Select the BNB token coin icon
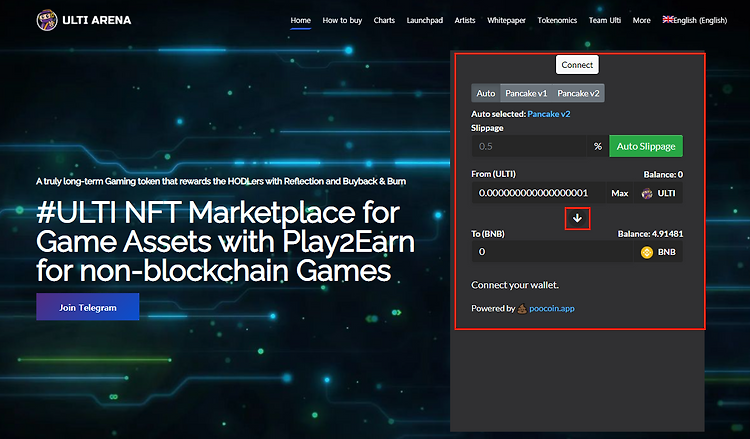Screen dimensions: 750x439 point(647,252)
